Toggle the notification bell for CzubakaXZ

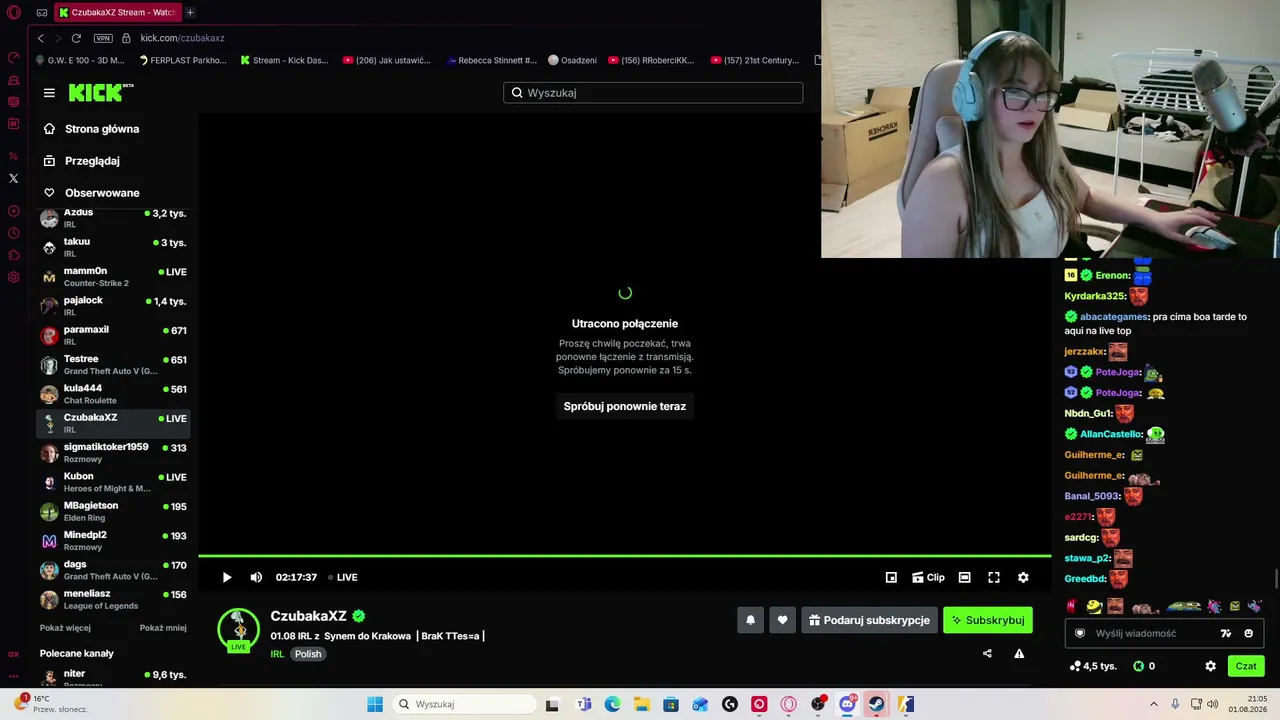(x=750, y=620)
